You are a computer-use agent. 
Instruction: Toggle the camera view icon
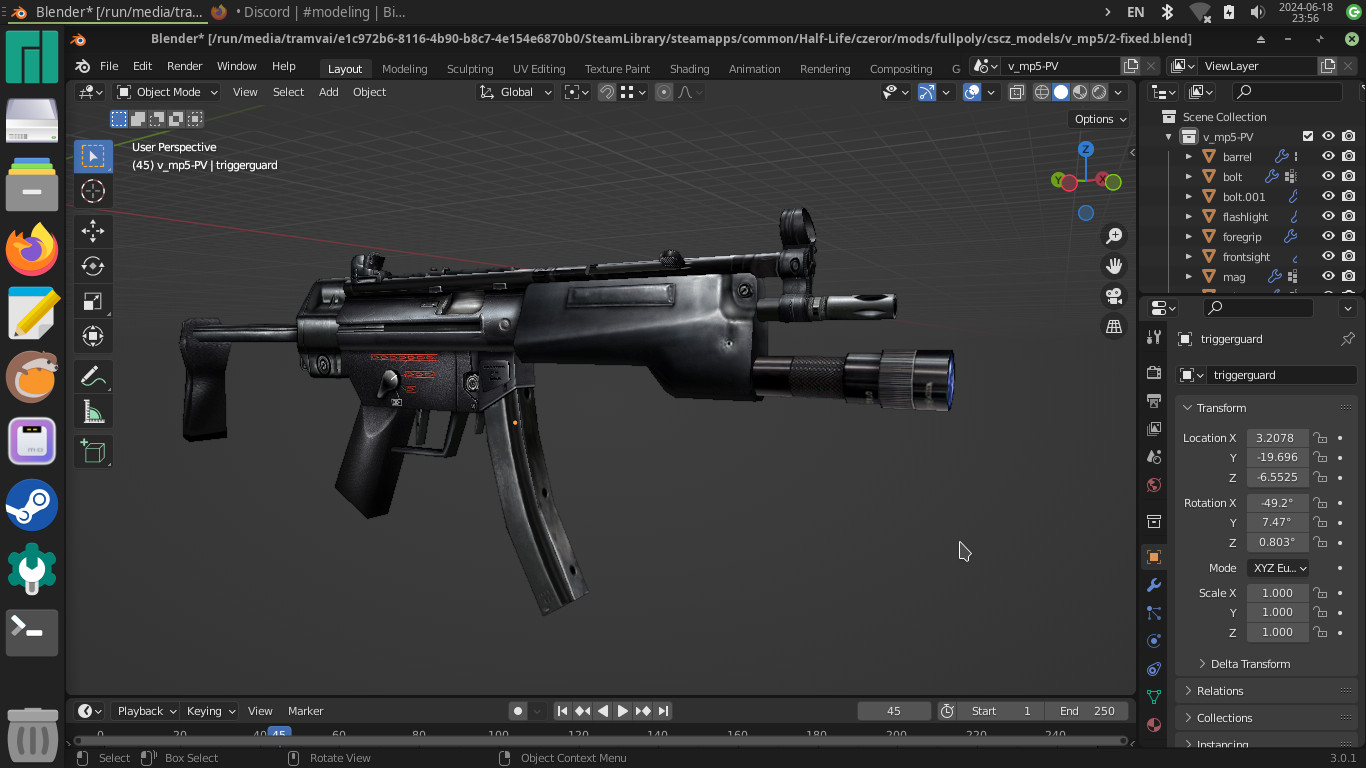(1114, 296)
